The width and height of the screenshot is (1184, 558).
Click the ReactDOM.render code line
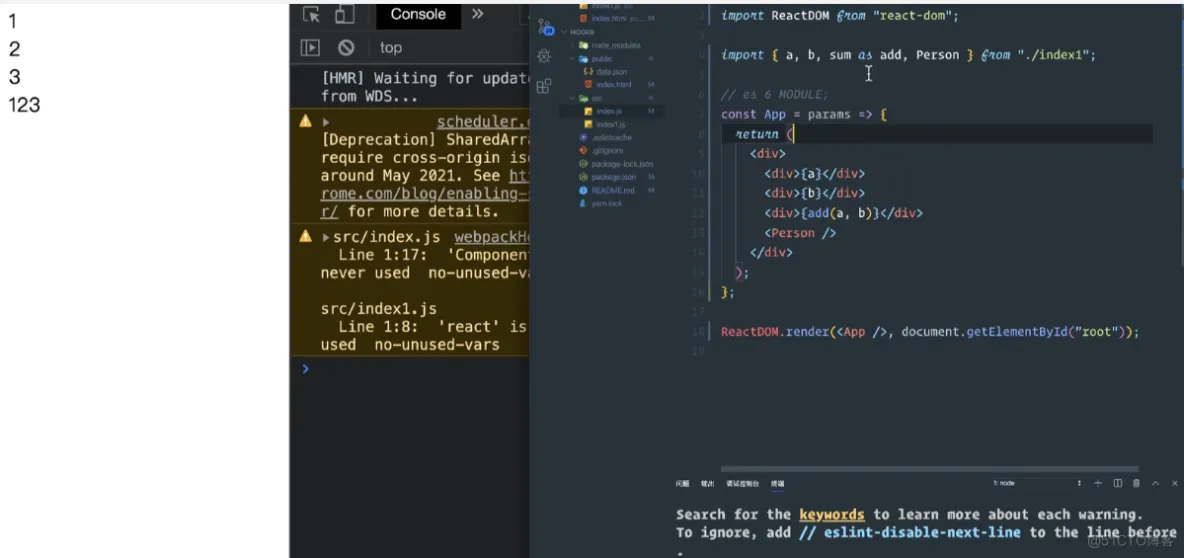coord(930,332)
